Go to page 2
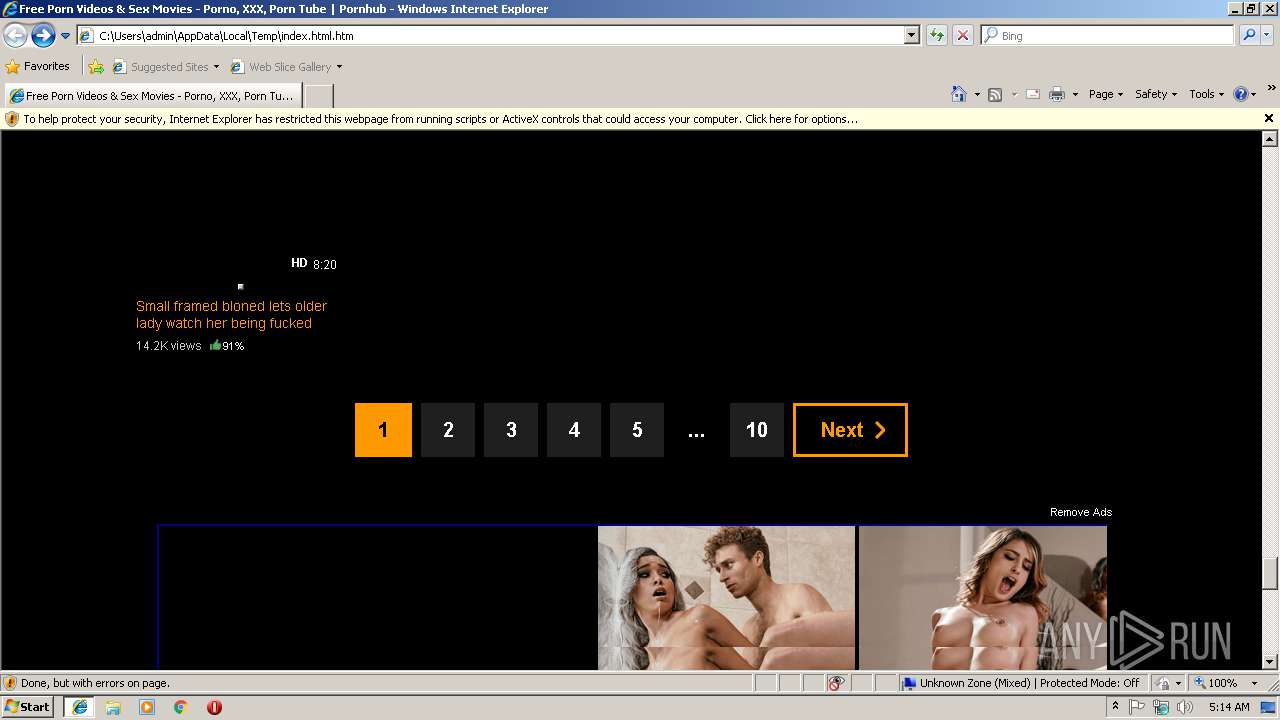The image size is (1280, 720). [x=448, y=430]
